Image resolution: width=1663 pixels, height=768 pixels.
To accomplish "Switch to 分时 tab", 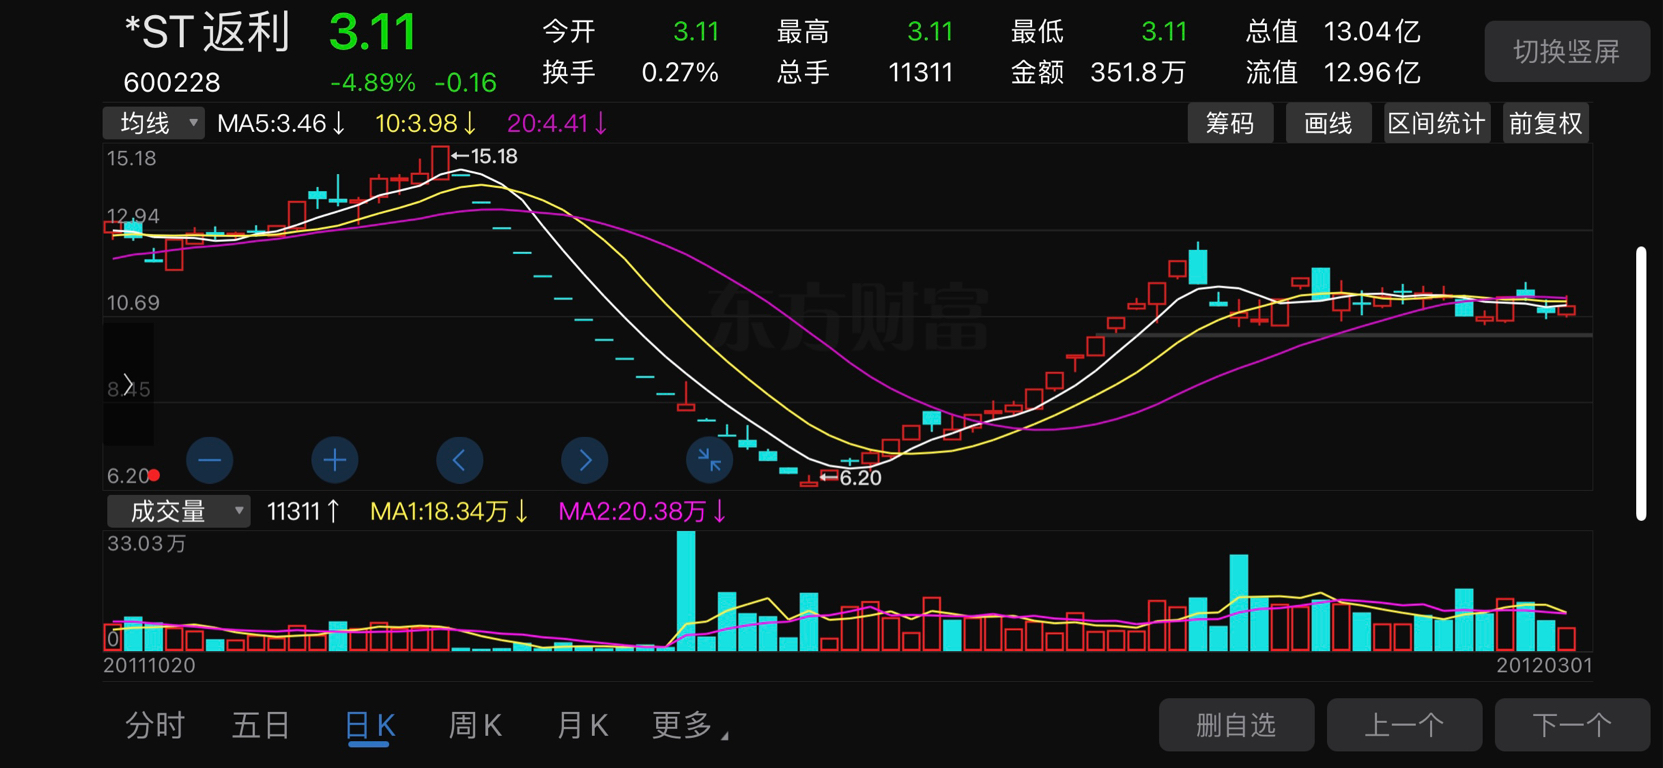I will 155,725.
